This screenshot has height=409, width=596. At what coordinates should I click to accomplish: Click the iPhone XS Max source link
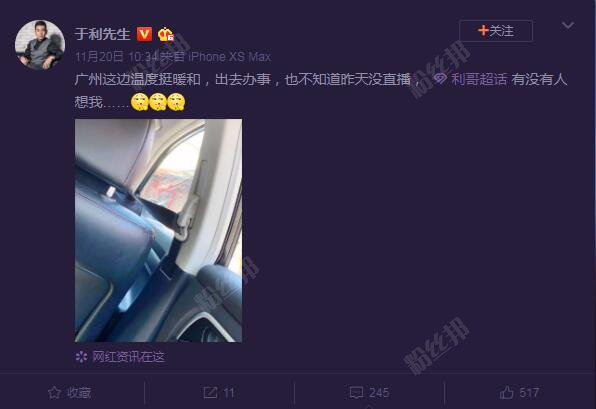(230, 57)
